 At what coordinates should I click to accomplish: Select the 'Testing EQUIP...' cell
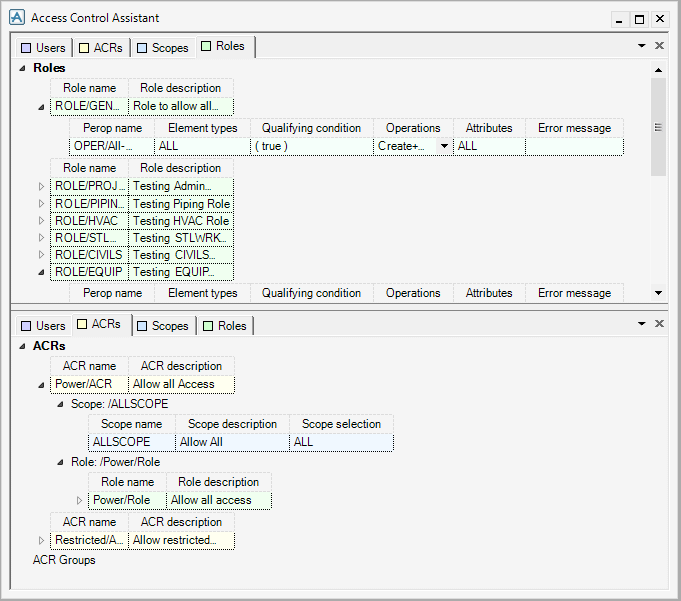tap(181, 272)
